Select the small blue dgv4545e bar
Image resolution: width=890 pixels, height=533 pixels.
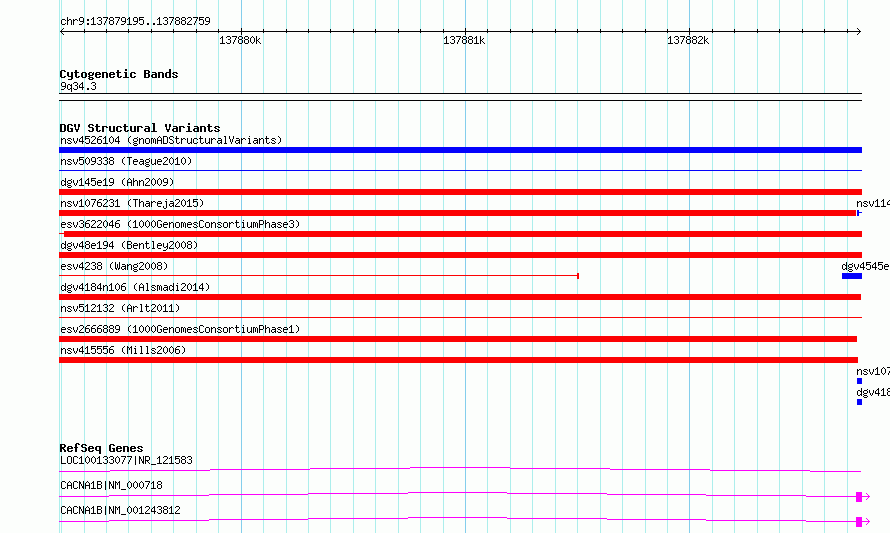(x=852, y=276)
